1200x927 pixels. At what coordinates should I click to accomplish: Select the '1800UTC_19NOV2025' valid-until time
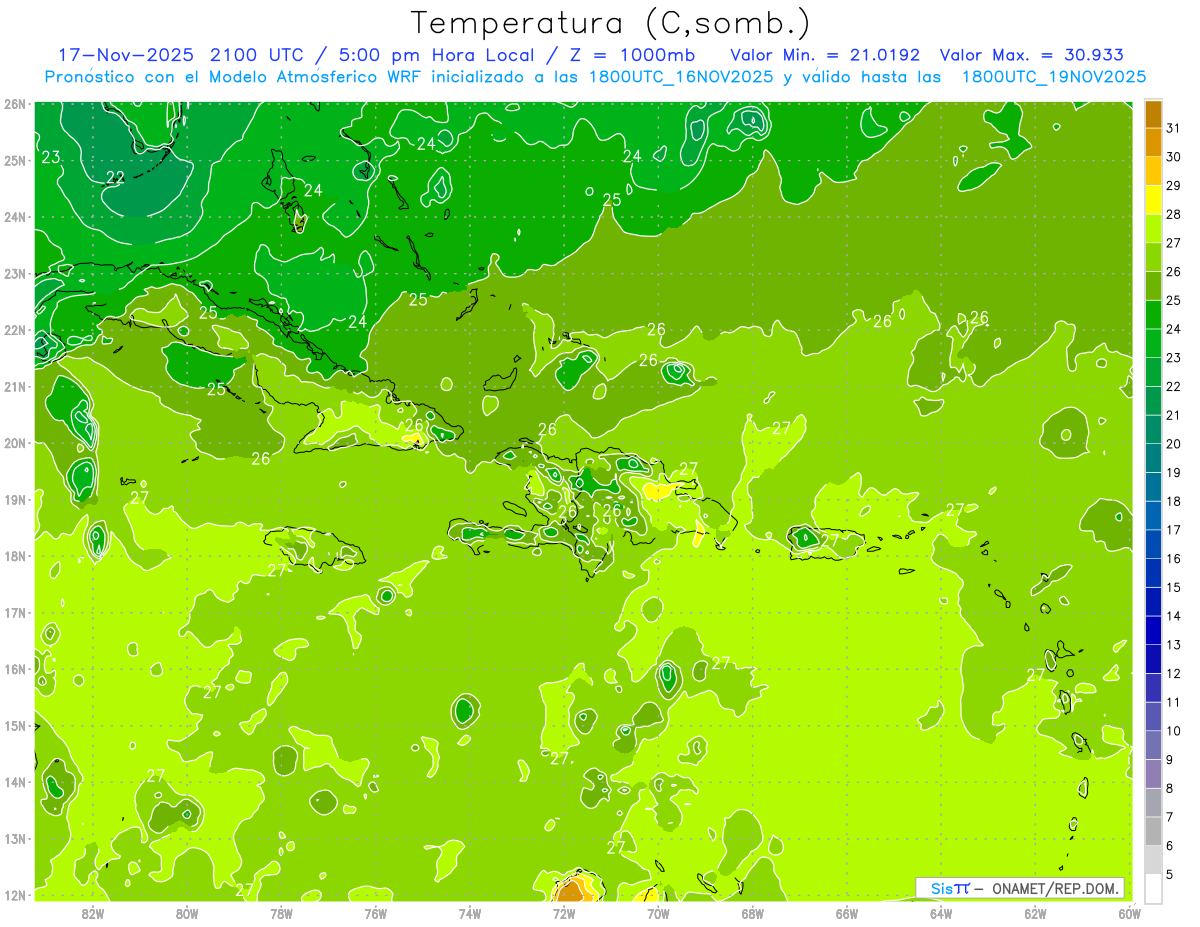1053,77
